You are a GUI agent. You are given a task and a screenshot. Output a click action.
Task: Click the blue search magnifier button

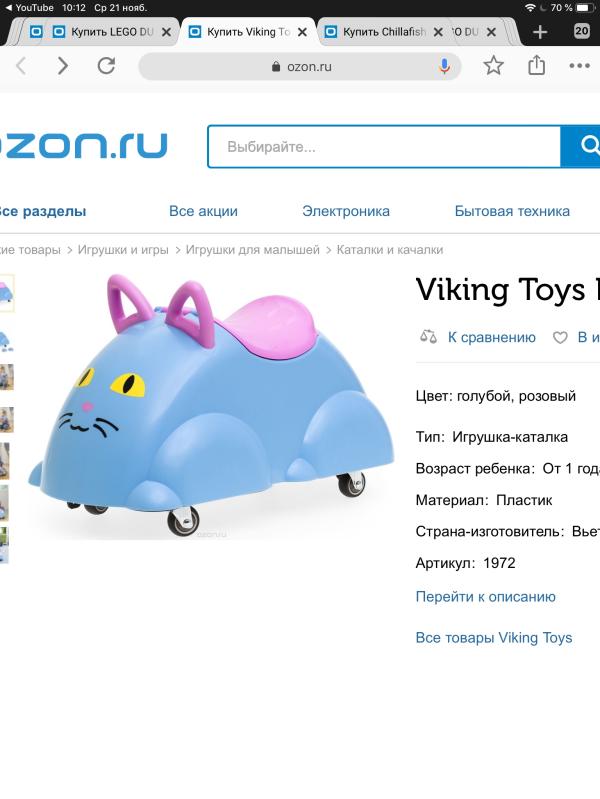pyautogui.click(x=582, y=146)
